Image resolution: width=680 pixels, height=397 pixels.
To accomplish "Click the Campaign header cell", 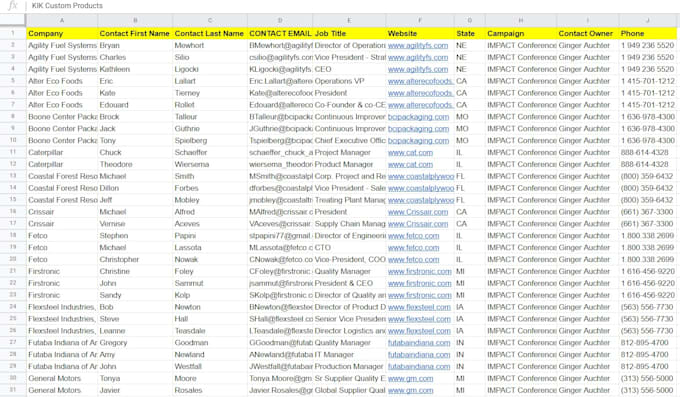I will pyautogui.click(x=521, y=33).
